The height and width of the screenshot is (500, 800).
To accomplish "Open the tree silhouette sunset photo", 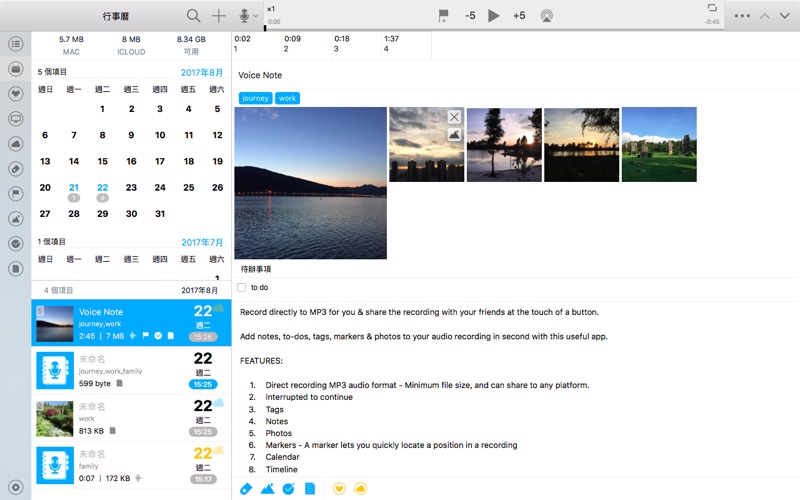I will [x=504, y=144].
